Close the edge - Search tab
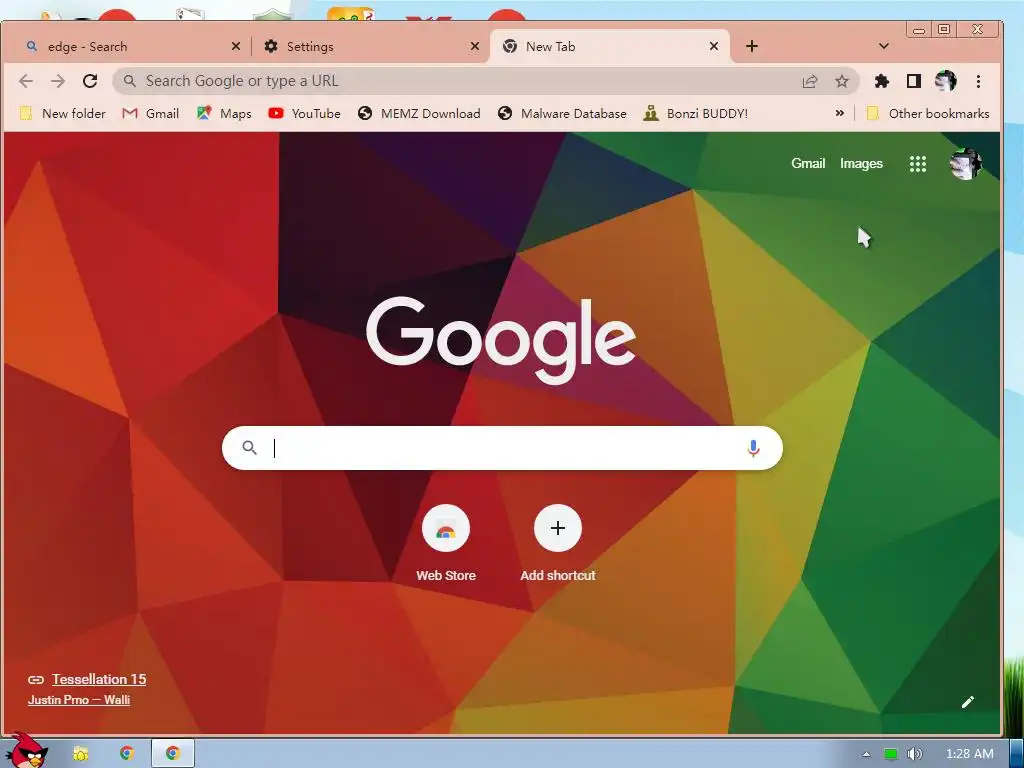This screenshot has height=768, width=1024. coord(236,46)
